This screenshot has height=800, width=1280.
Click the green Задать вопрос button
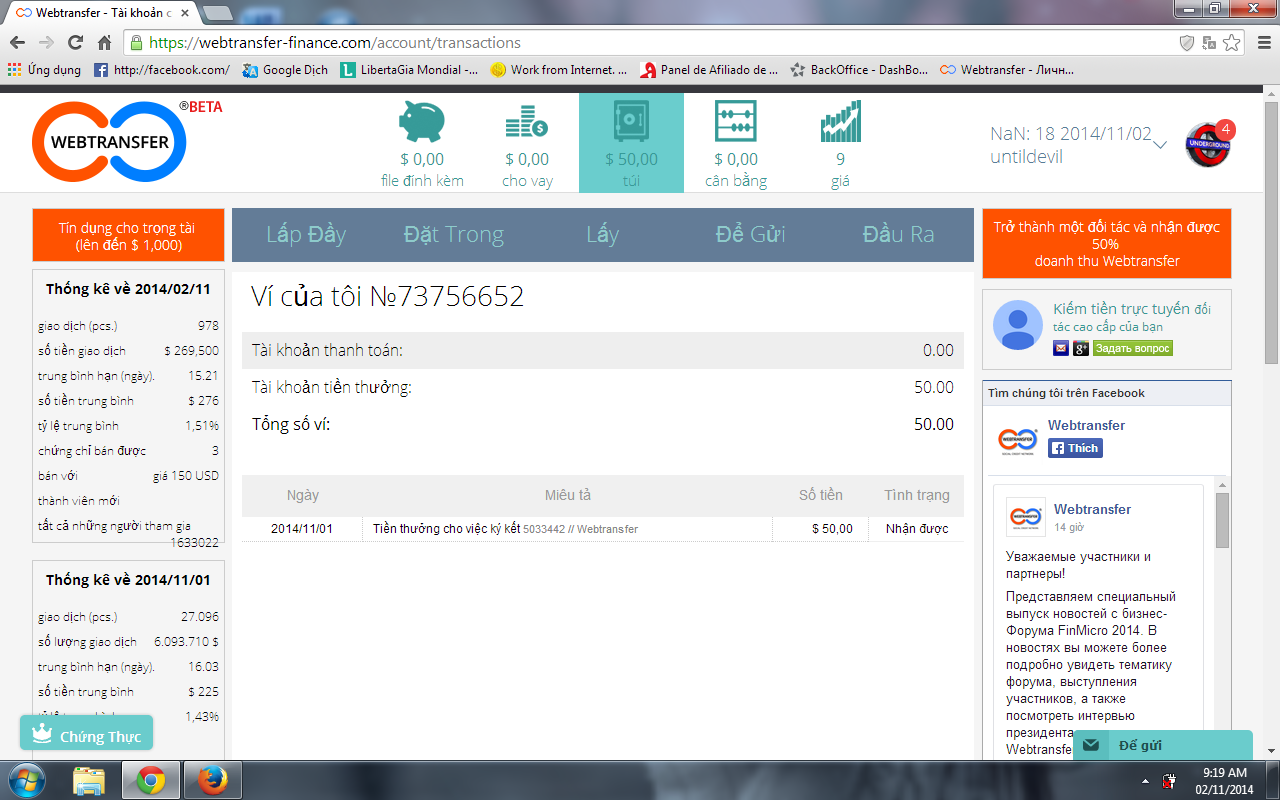pos(1132,348)
